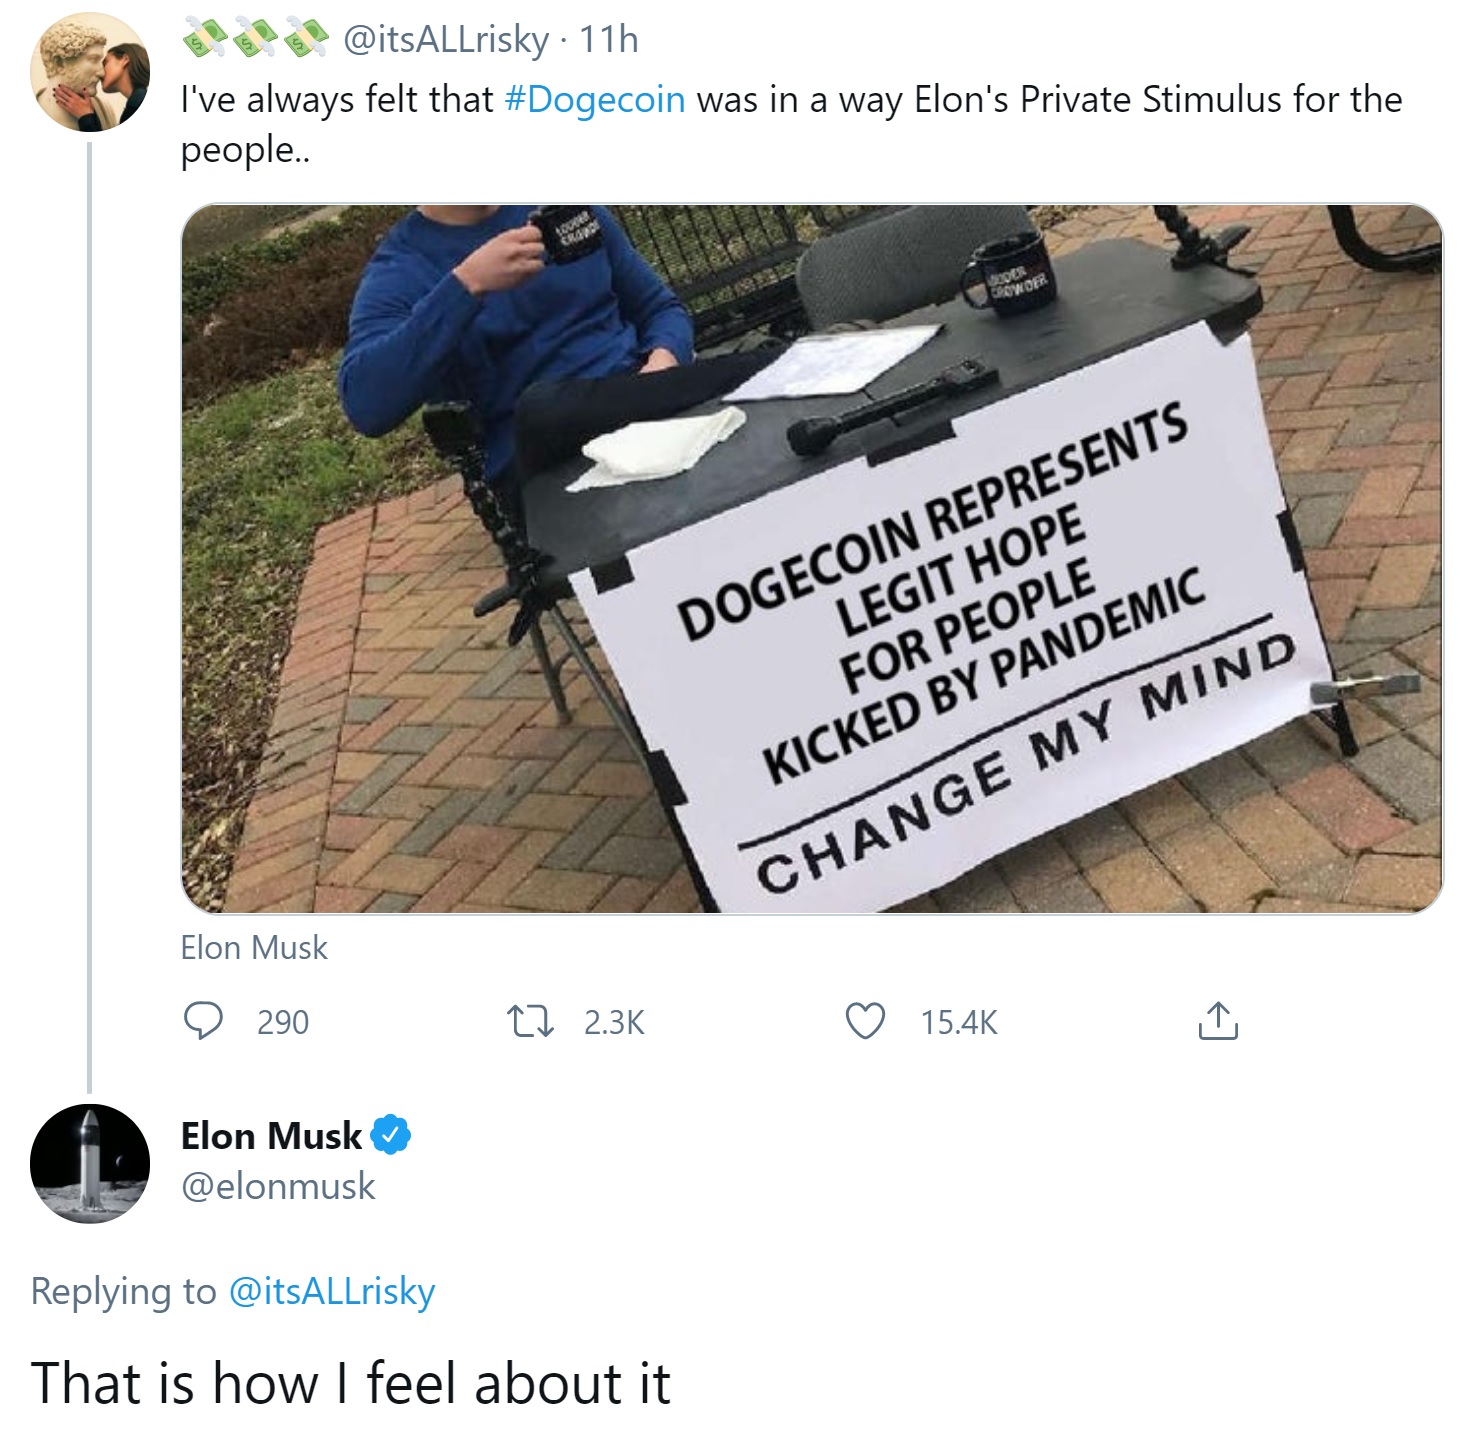Open Elon Musk's rocket profile avatar
The height and width of the screenshot is (1451, 1476).
coord(90,1164)
